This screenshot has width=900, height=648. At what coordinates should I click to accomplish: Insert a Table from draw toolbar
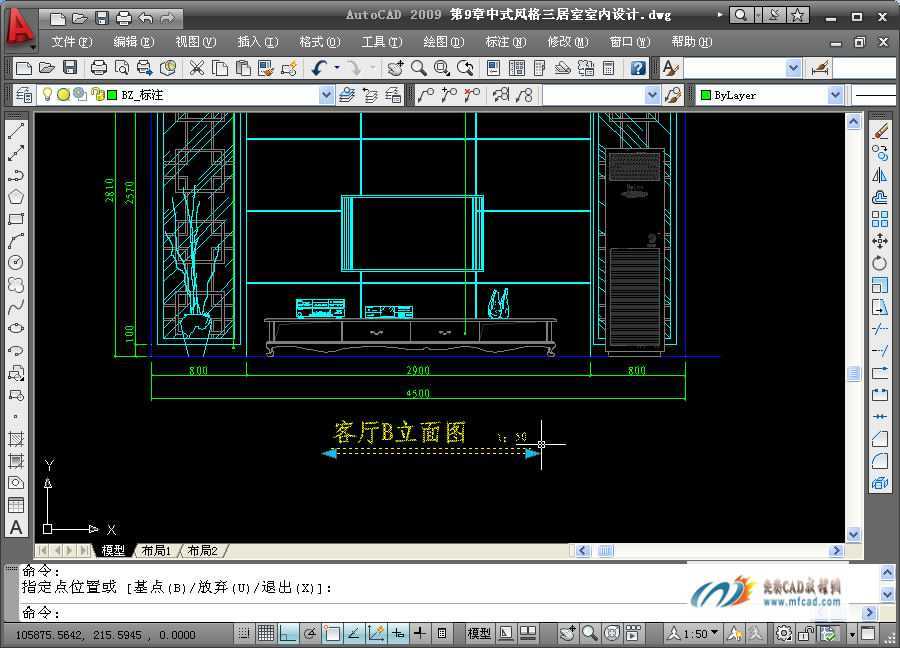coord(16,505)
